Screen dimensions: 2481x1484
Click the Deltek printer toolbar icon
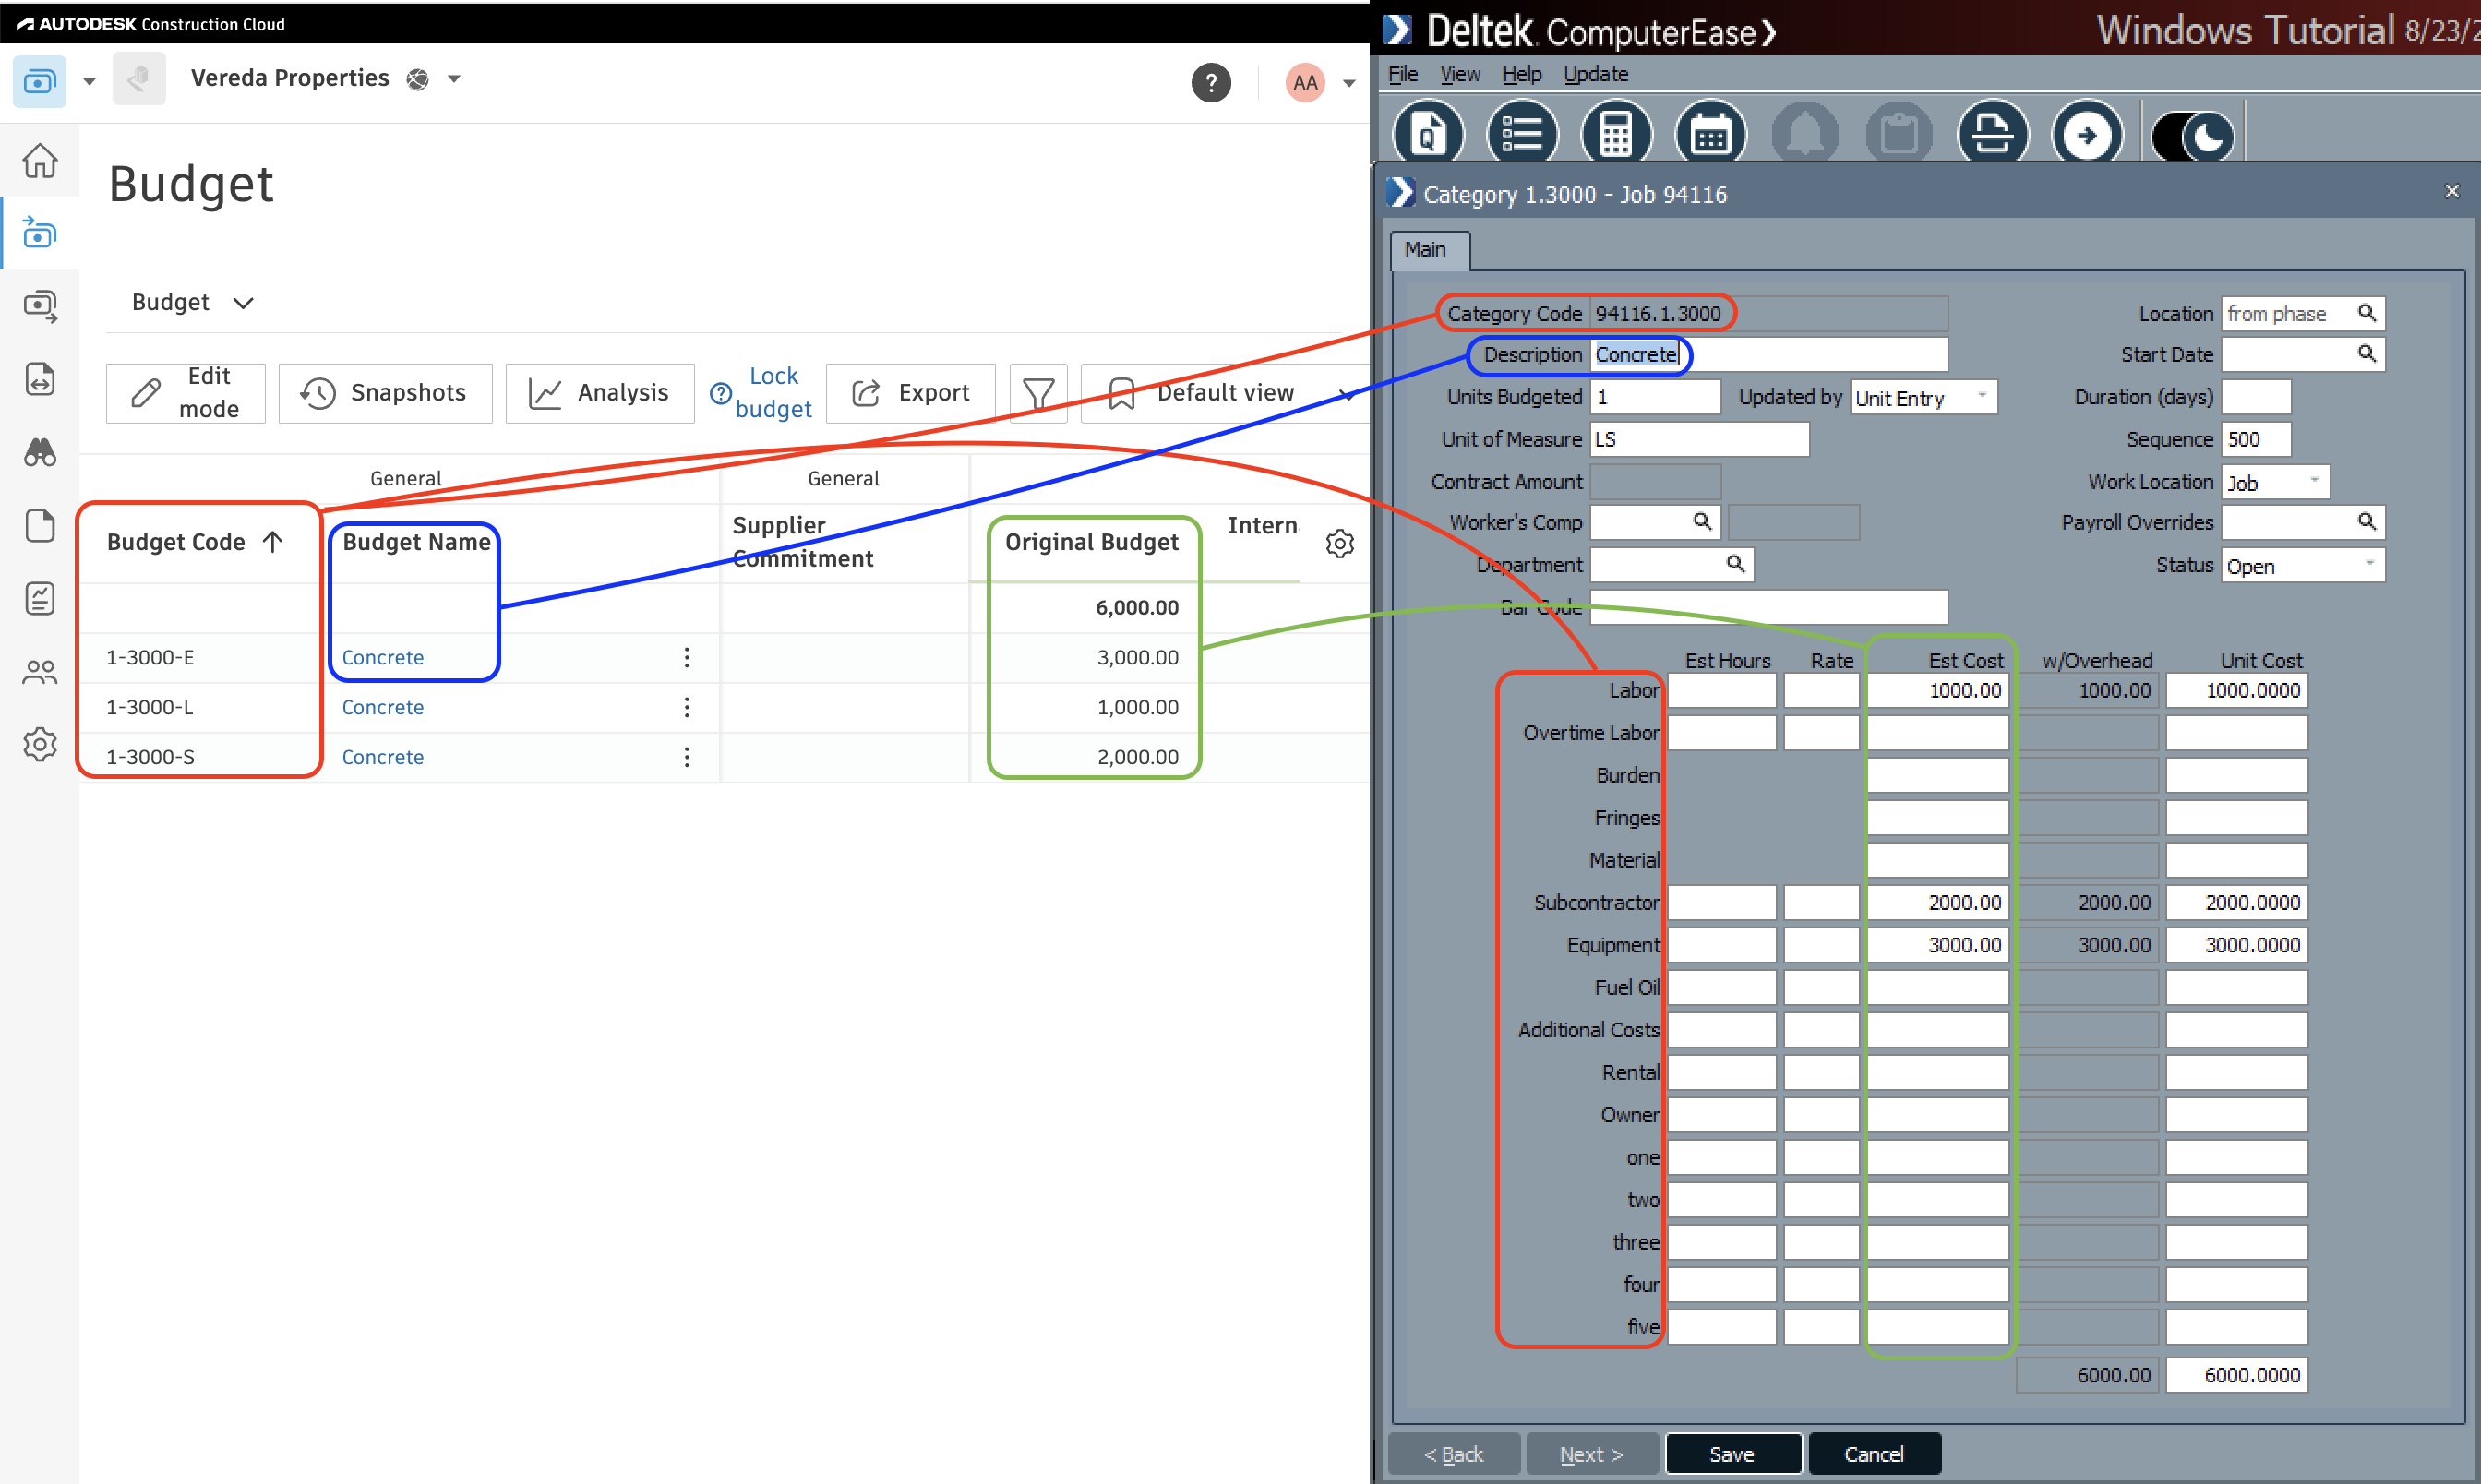point(1993,133)
